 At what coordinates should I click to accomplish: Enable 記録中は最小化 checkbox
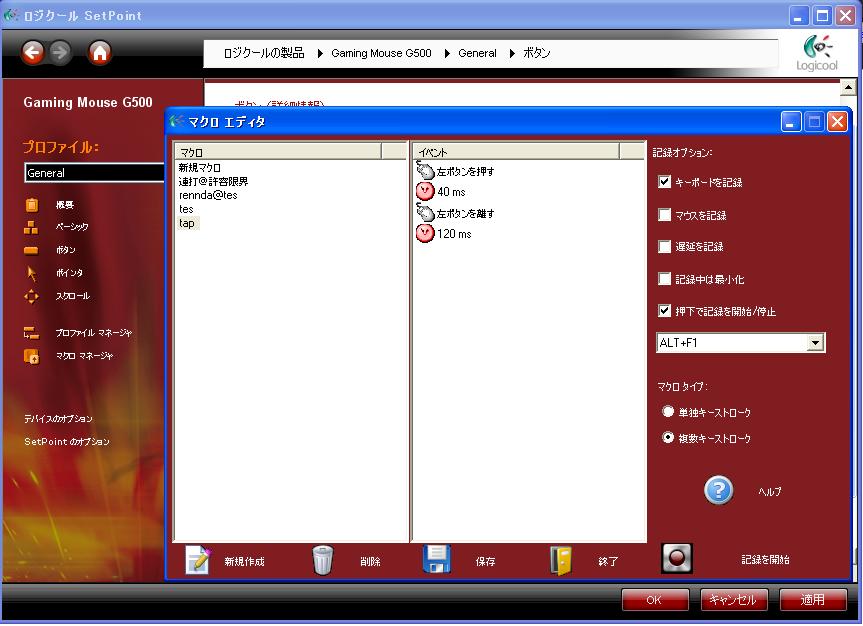pyautogui.click(x=664, y=279)
